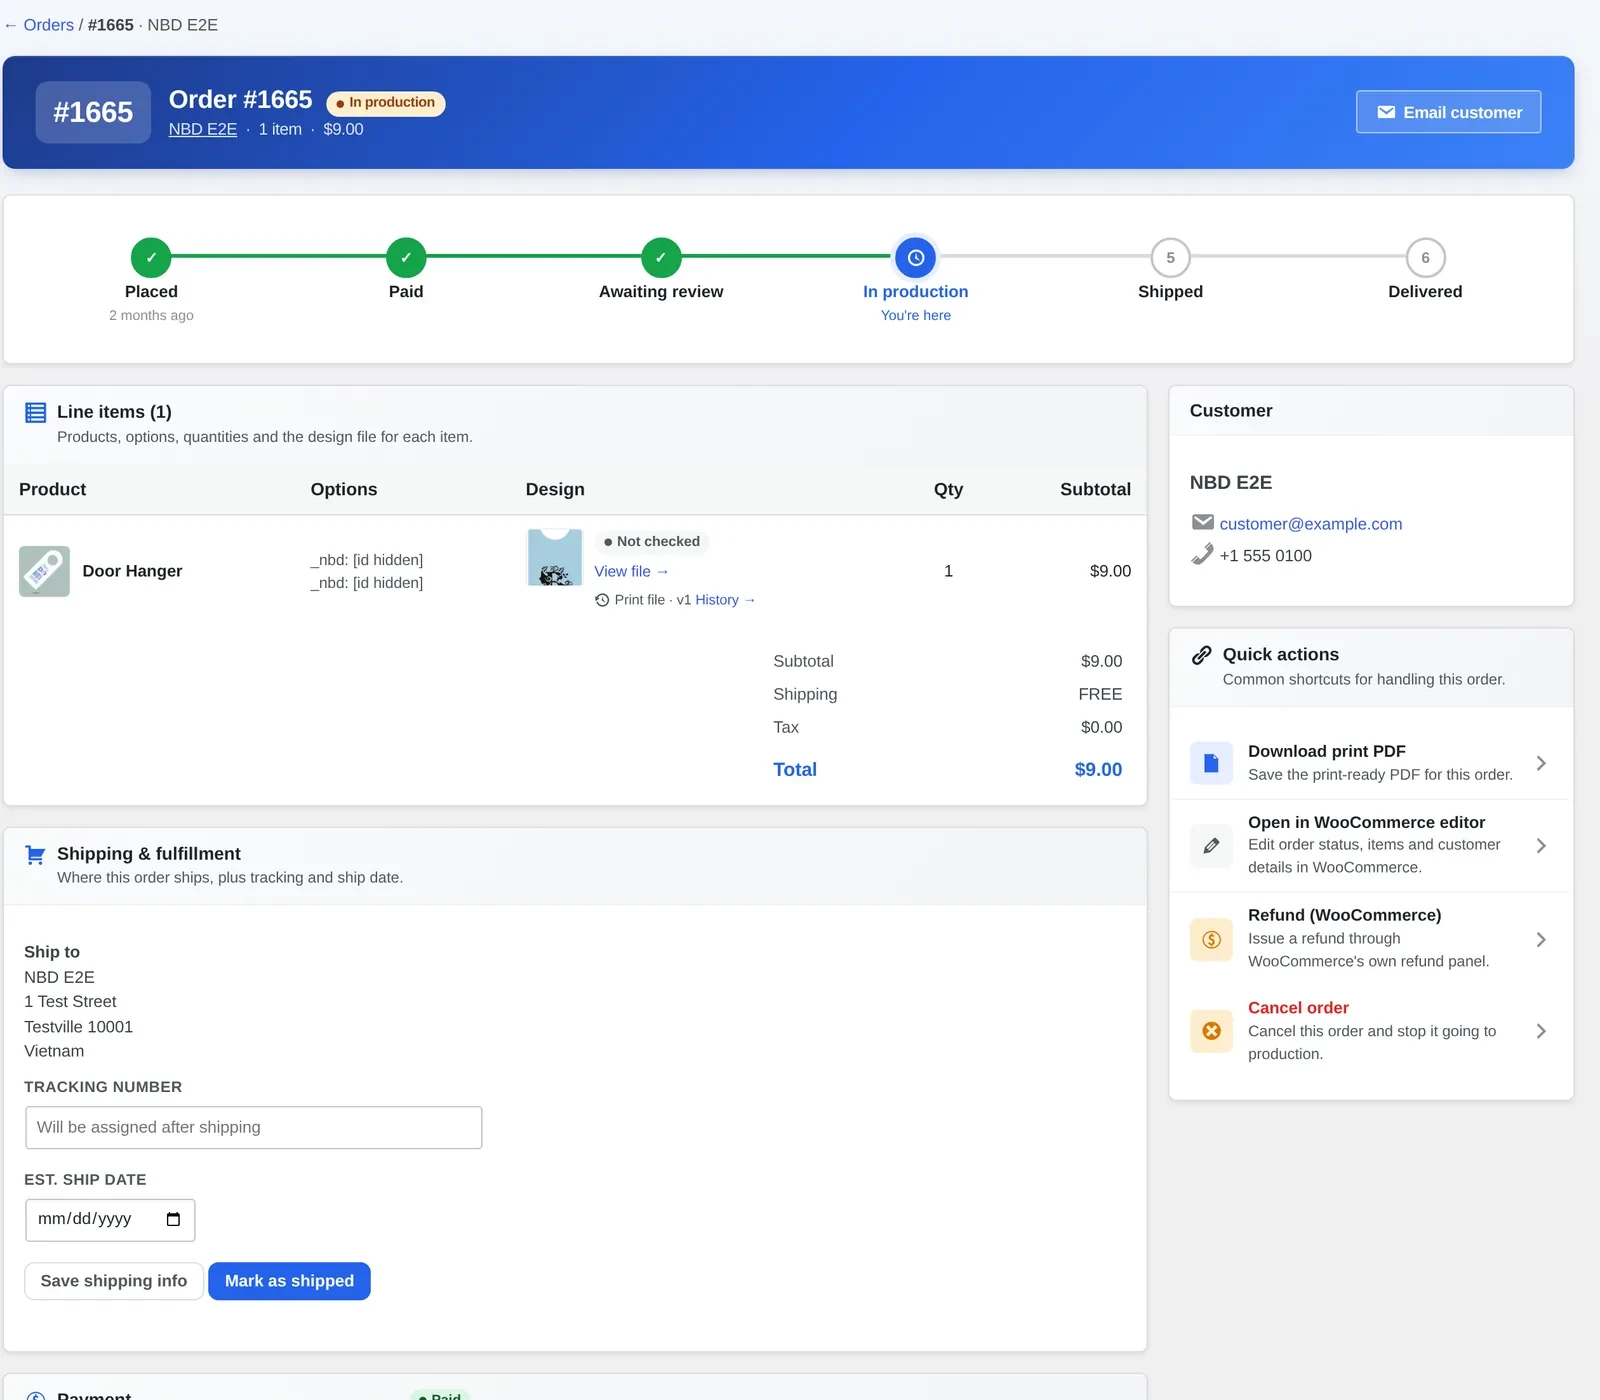The width and height of the screenshot is (1600, 1400).
Task: Open the print file History link
Action: [725, 600]
